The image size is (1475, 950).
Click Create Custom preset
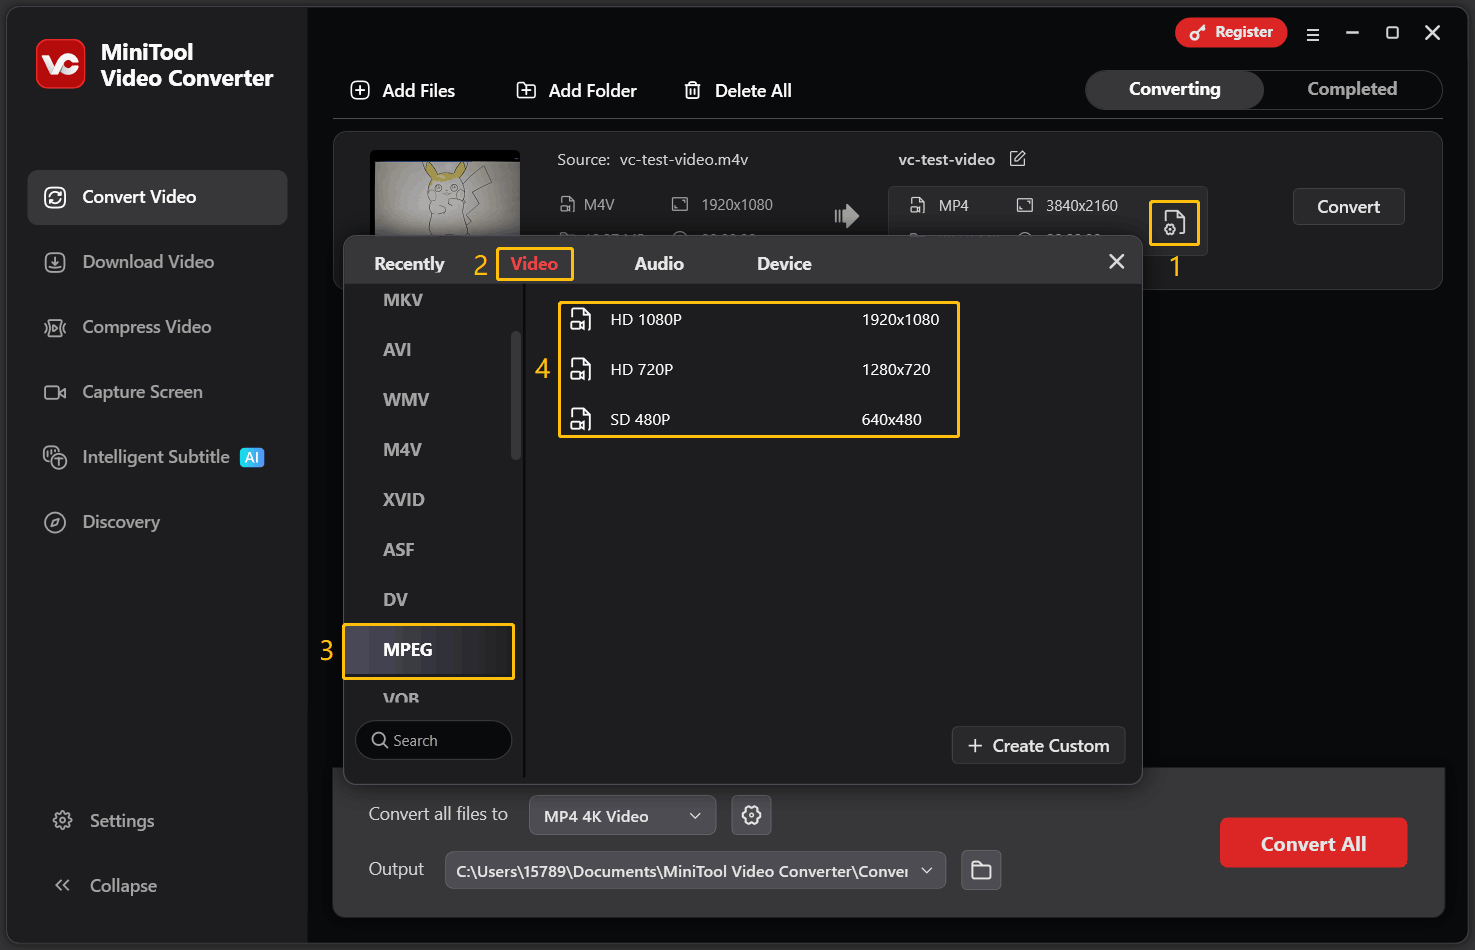(1038, 745)
